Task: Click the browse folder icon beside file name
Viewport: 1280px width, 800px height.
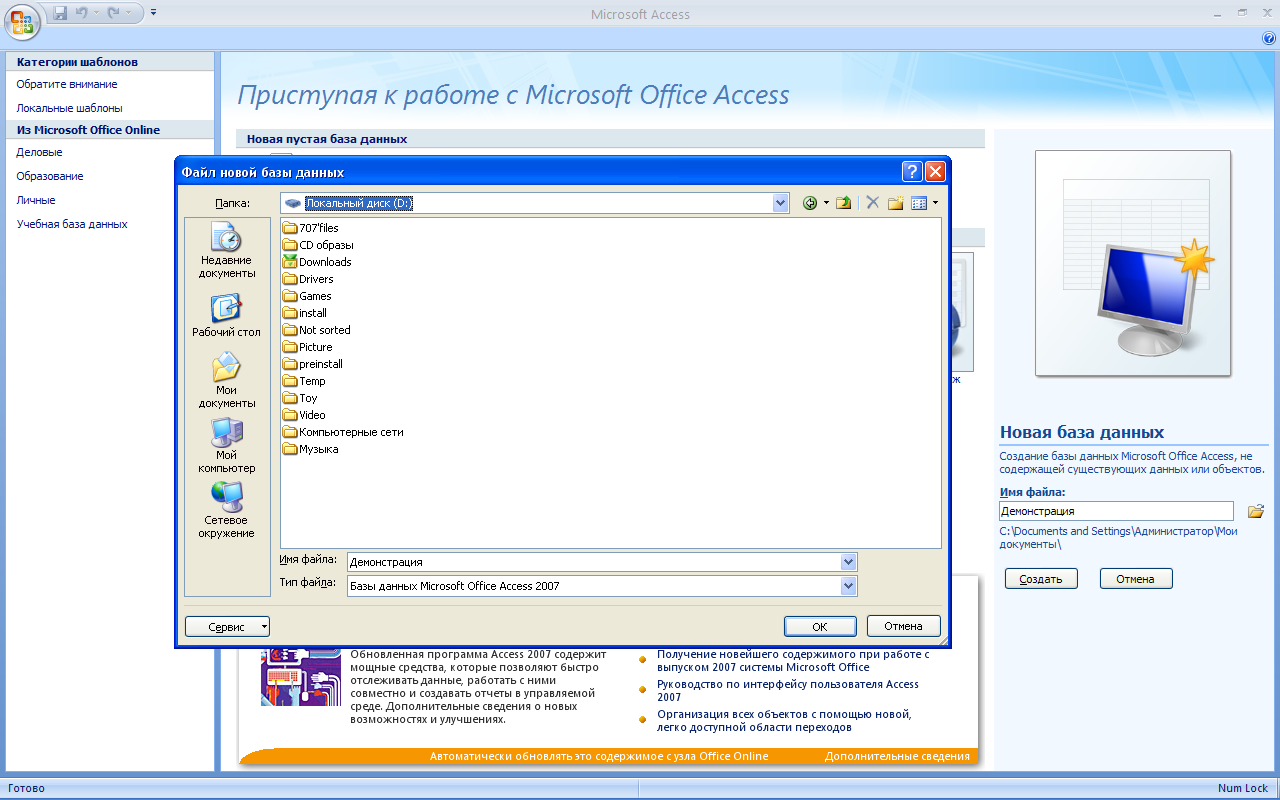Action: [x=1255, y=511]
